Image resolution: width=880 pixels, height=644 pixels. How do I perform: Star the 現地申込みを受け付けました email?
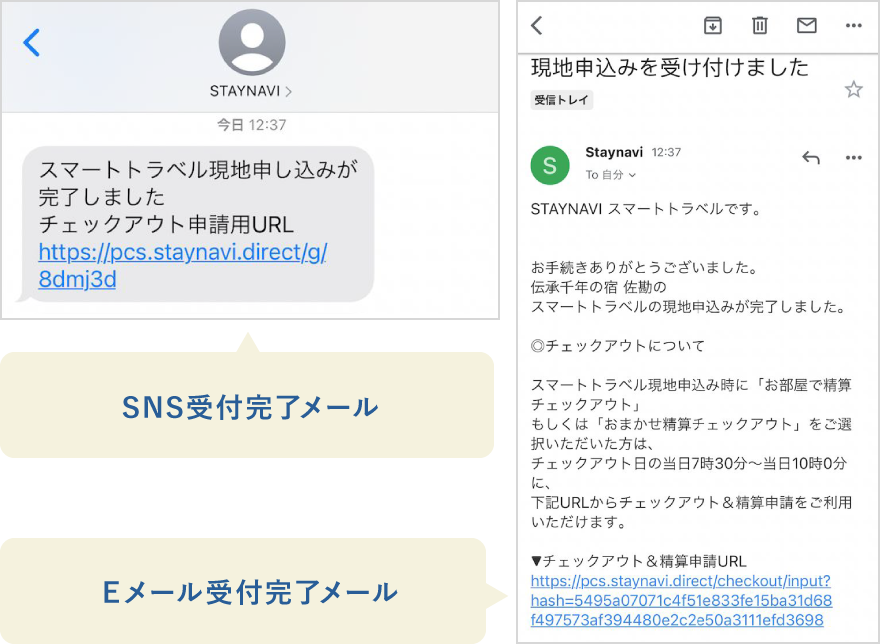(x=854, y=89)
